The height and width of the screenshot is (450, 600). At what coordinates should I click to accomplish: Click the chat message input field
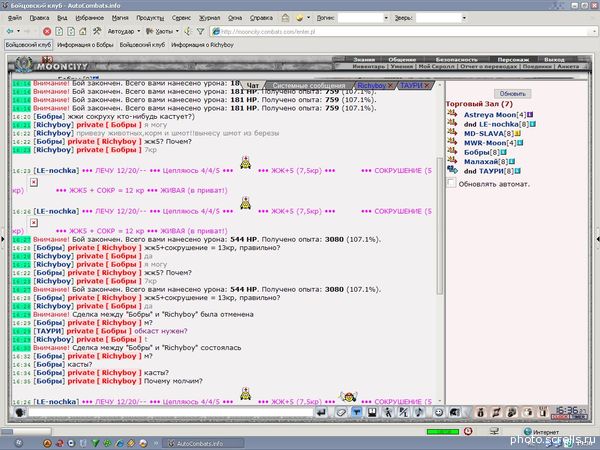[x=171, y=412]
